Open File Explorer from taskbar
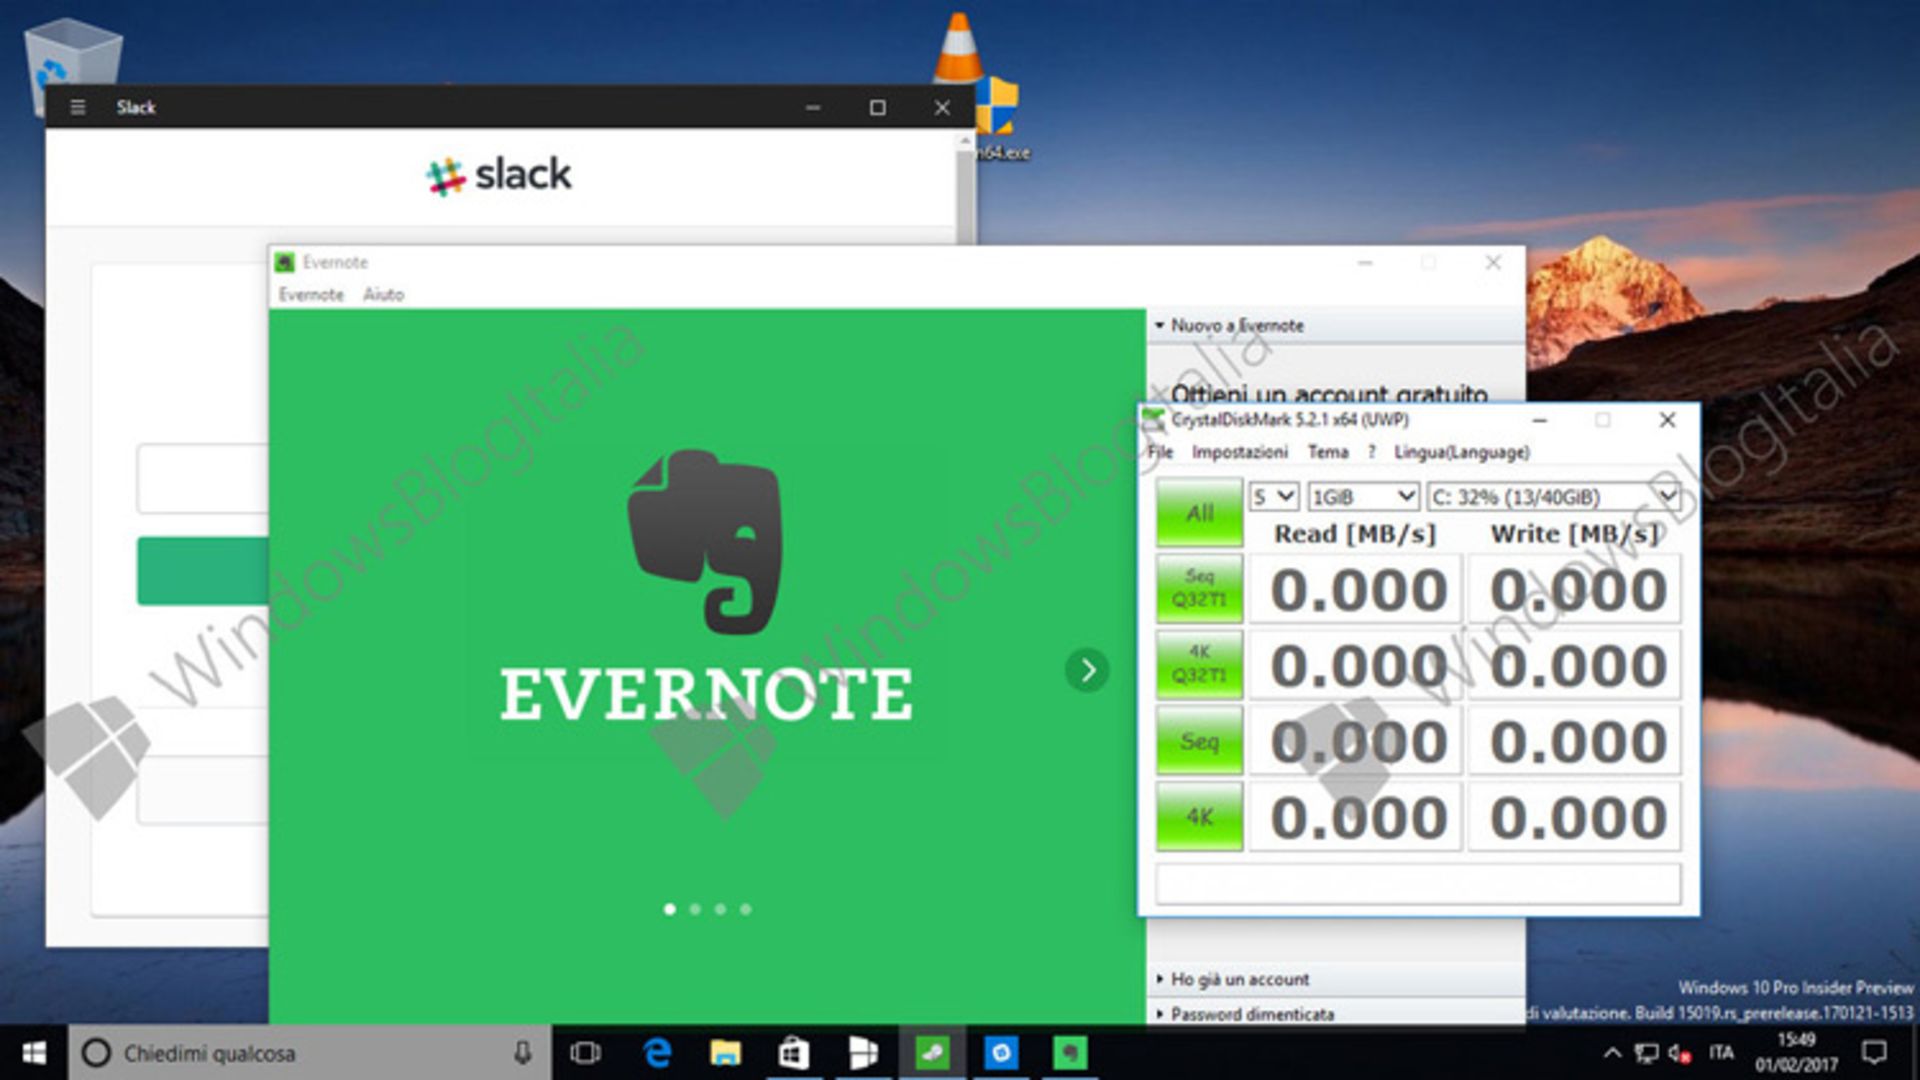 pyautogui.click(x=725, y=1052)
